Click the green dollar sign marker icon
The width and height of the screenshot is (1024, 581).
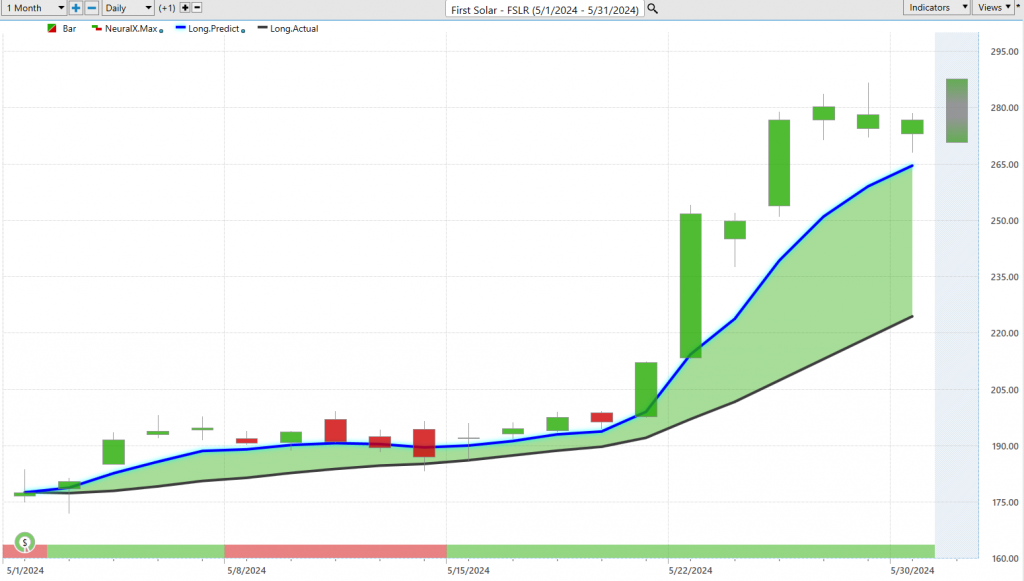tap(25, 542)
